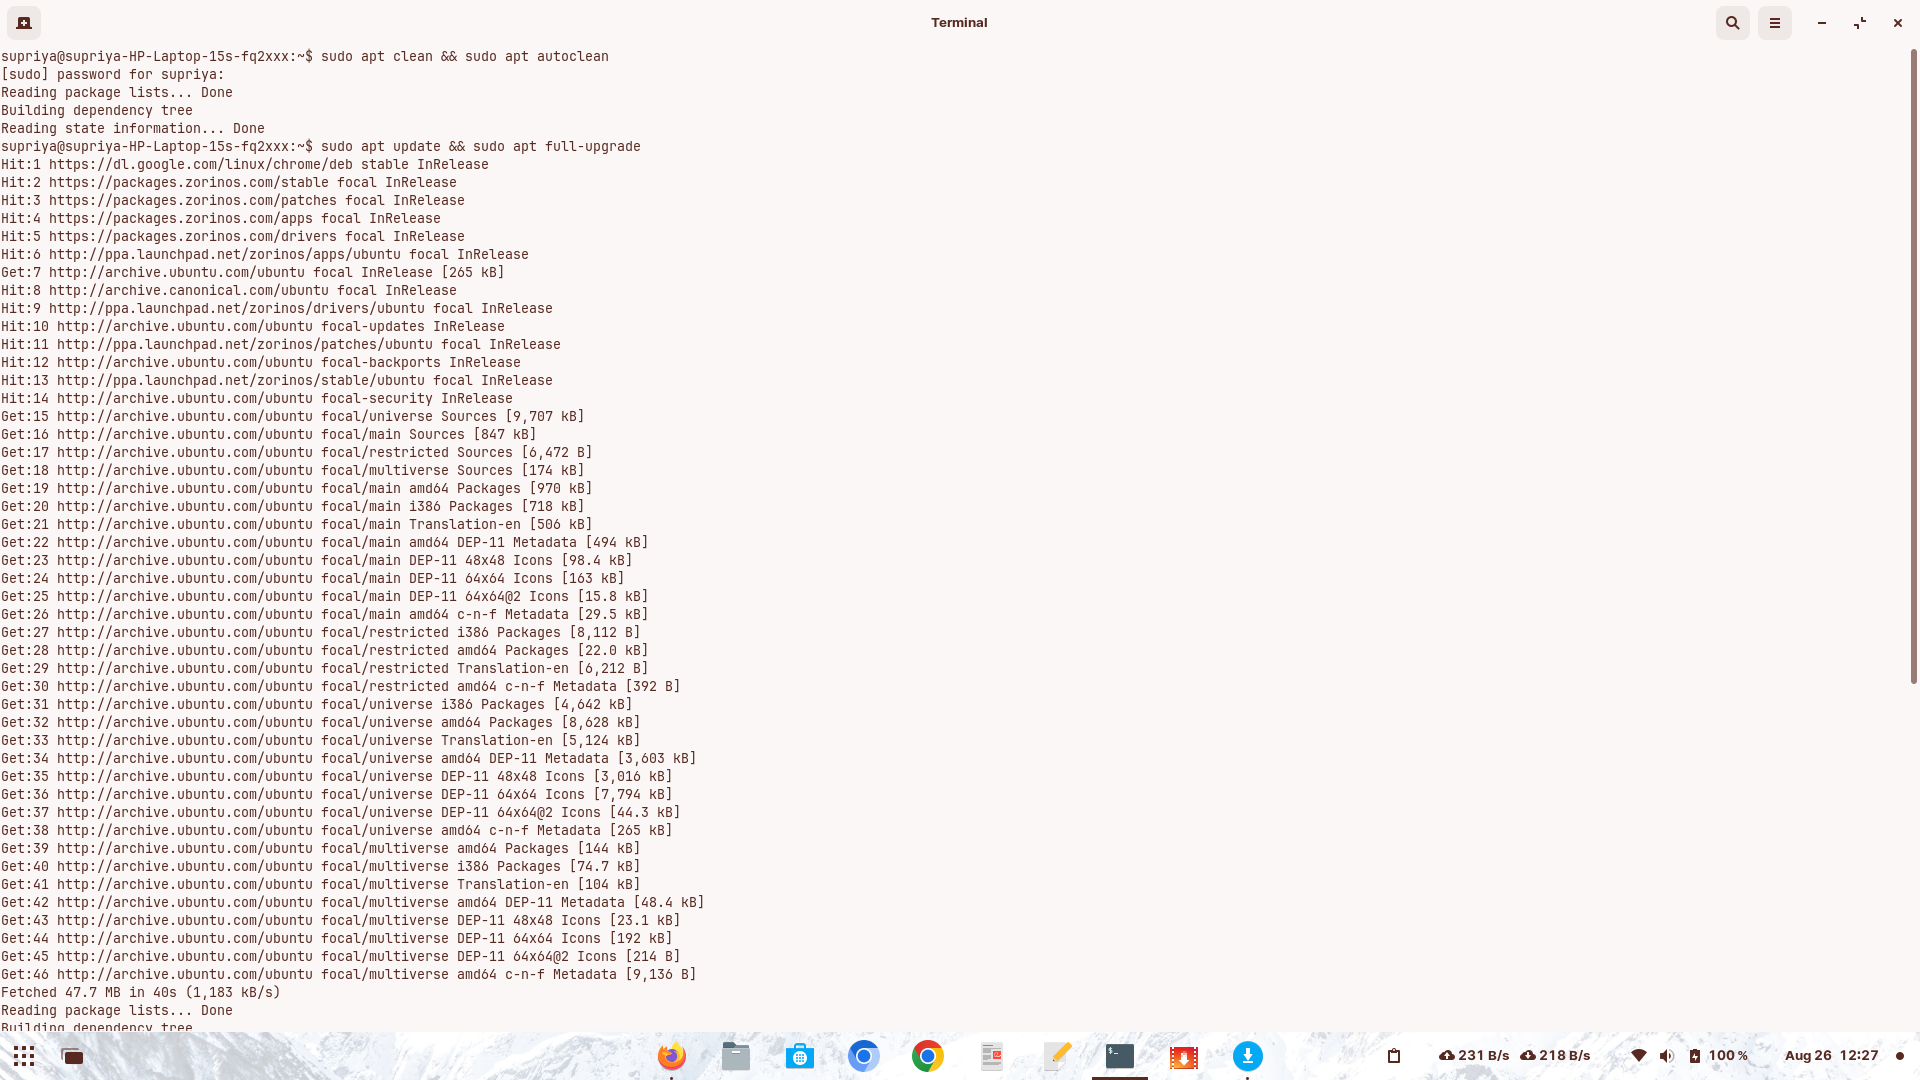Open terminal search

1733,23
